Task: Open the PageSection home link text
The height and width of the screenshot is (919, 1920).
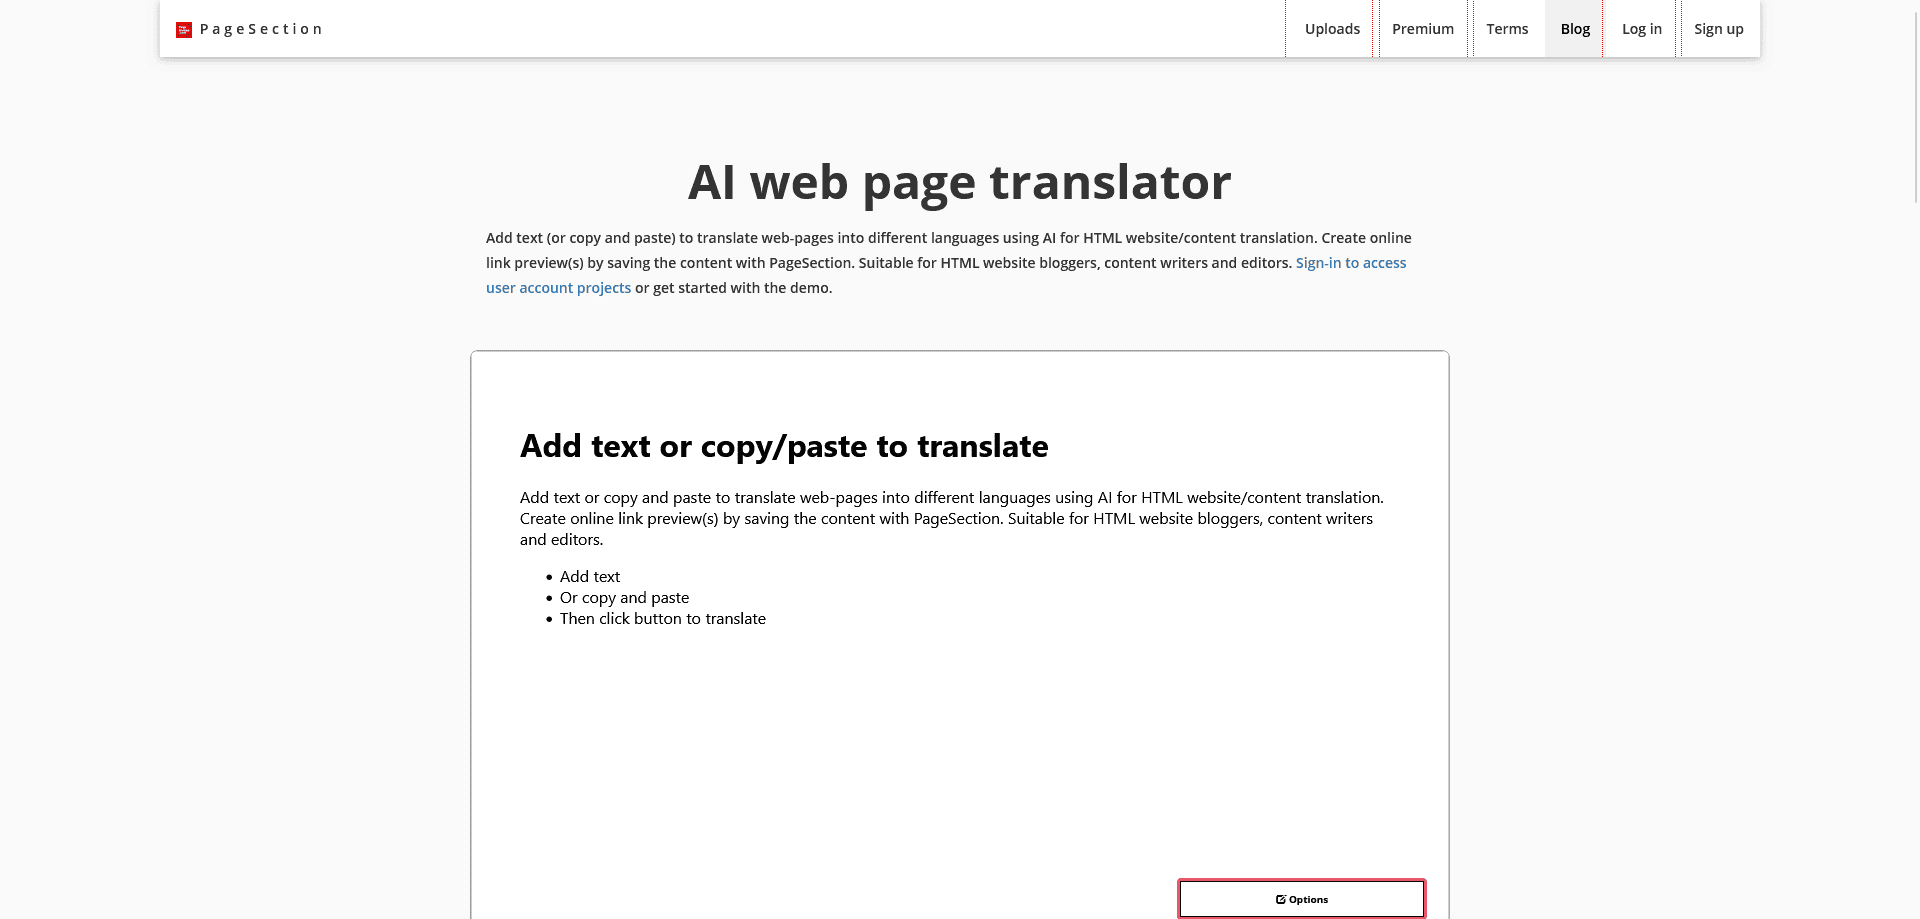Action: tap(261, 29)
